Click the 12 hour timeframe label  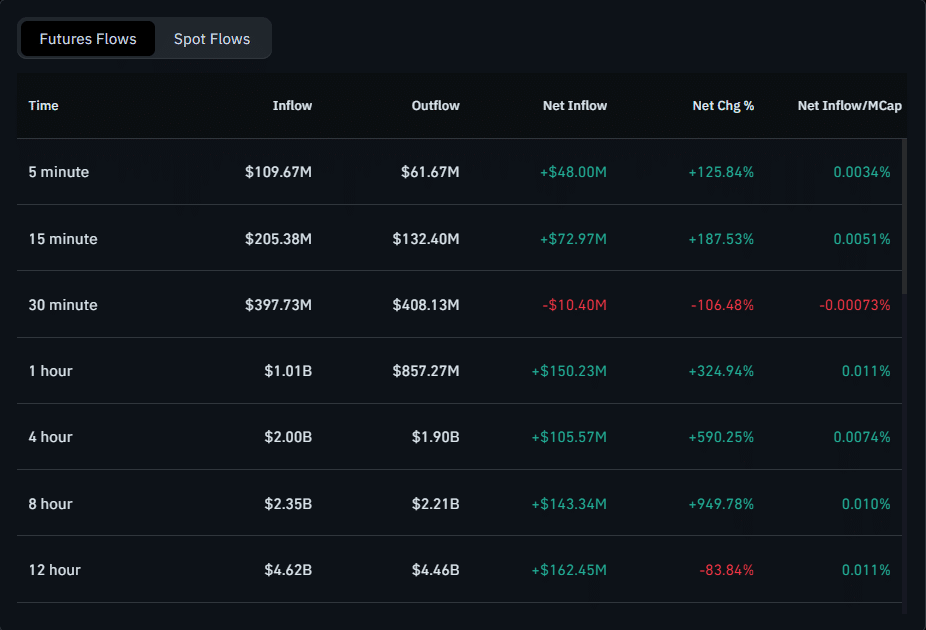(54, 569)
